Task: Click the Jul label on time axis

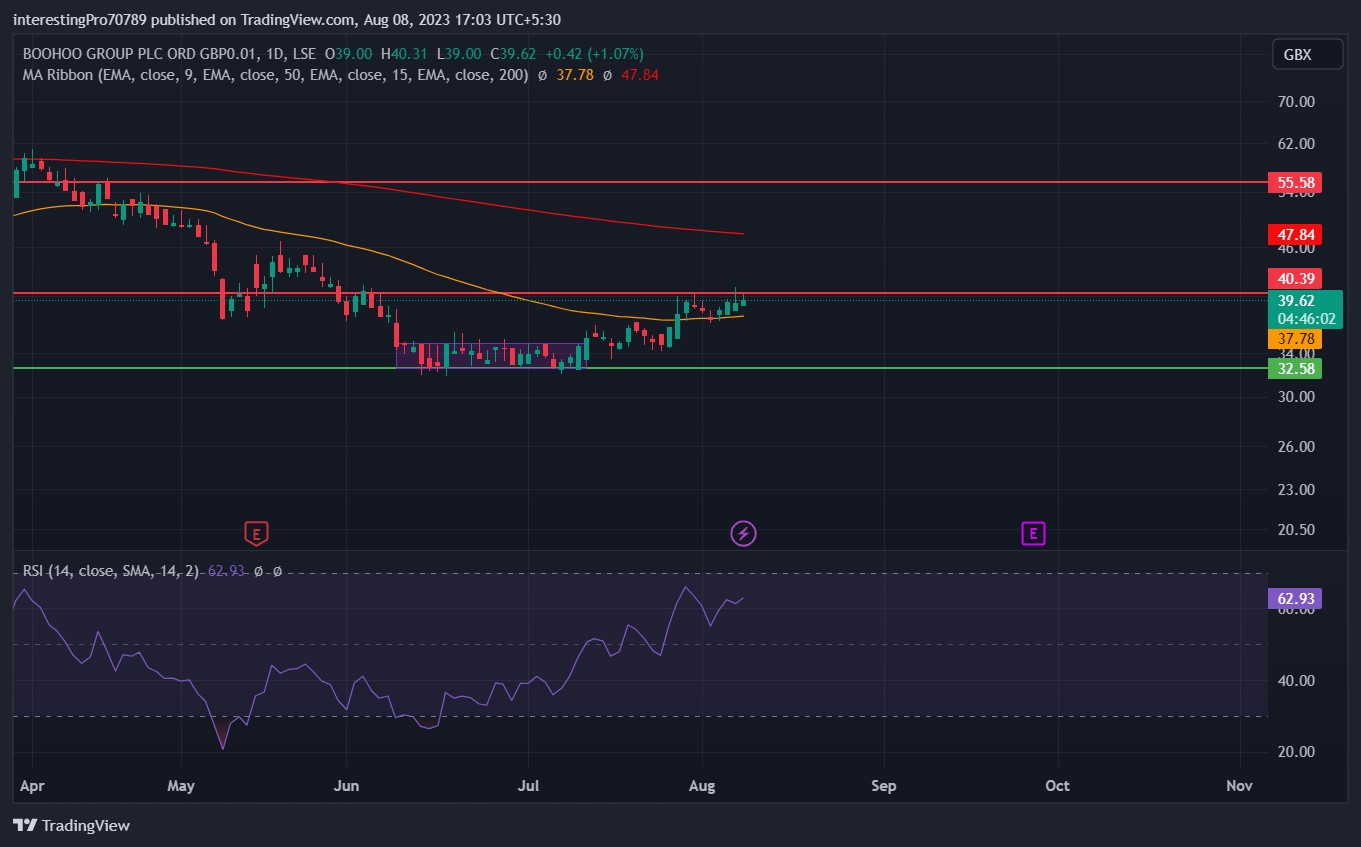Action: [x=528, y=786]
